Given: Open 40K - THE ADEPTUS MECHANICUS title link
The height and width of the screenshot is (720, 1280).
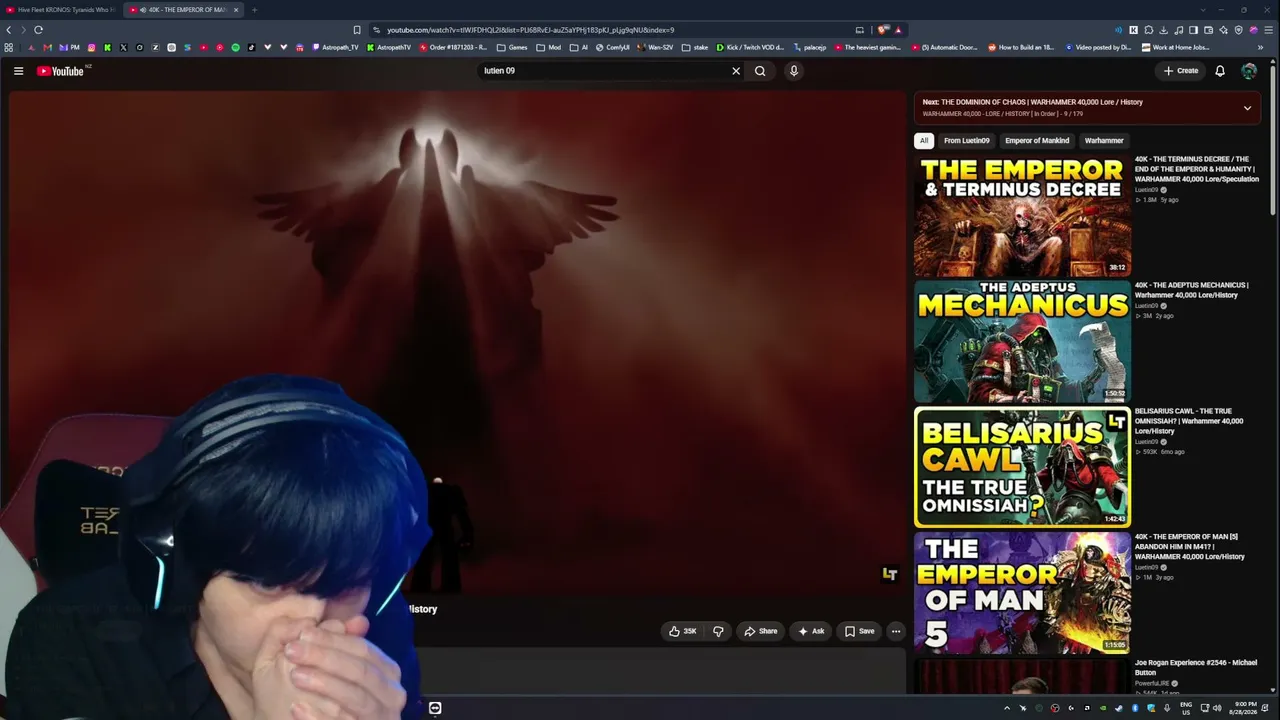Looking at the screenshot, I should point(1191,290).
